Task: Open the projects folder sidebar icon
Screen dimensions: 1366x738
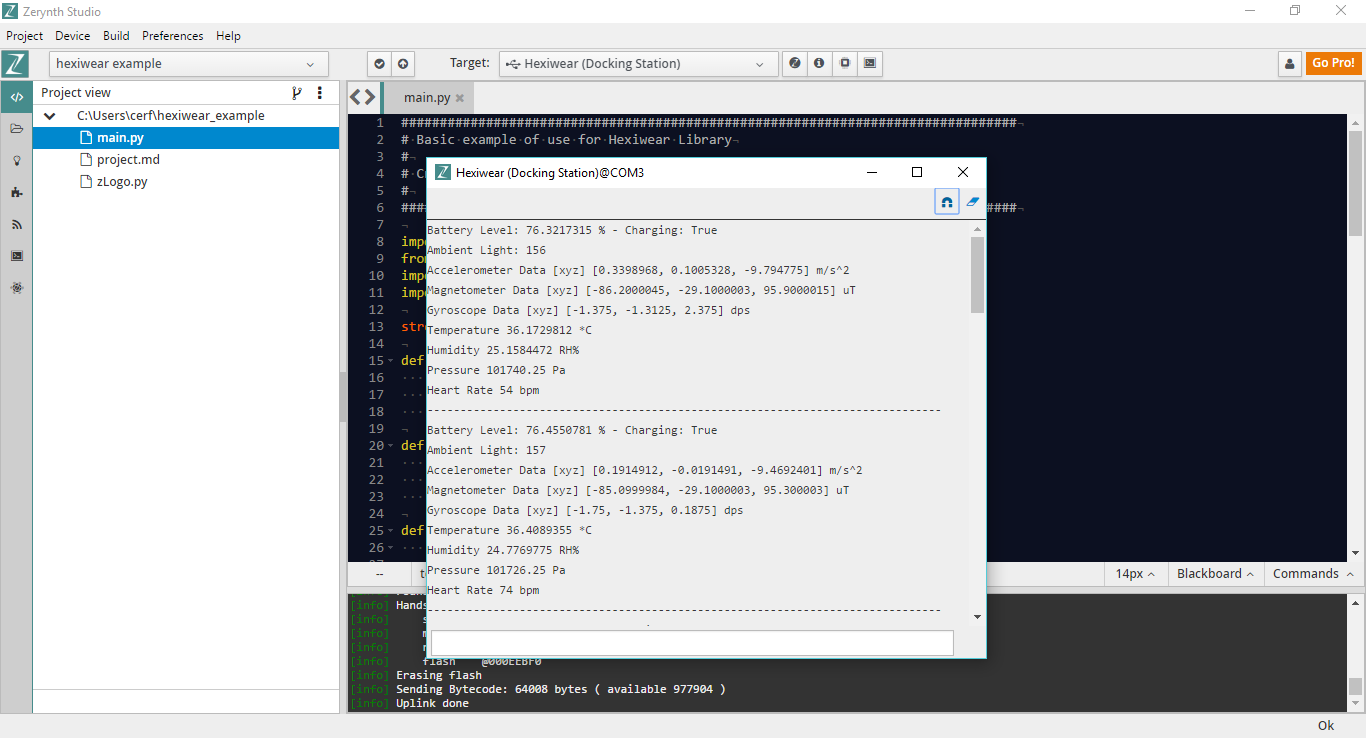Action: 16,129
